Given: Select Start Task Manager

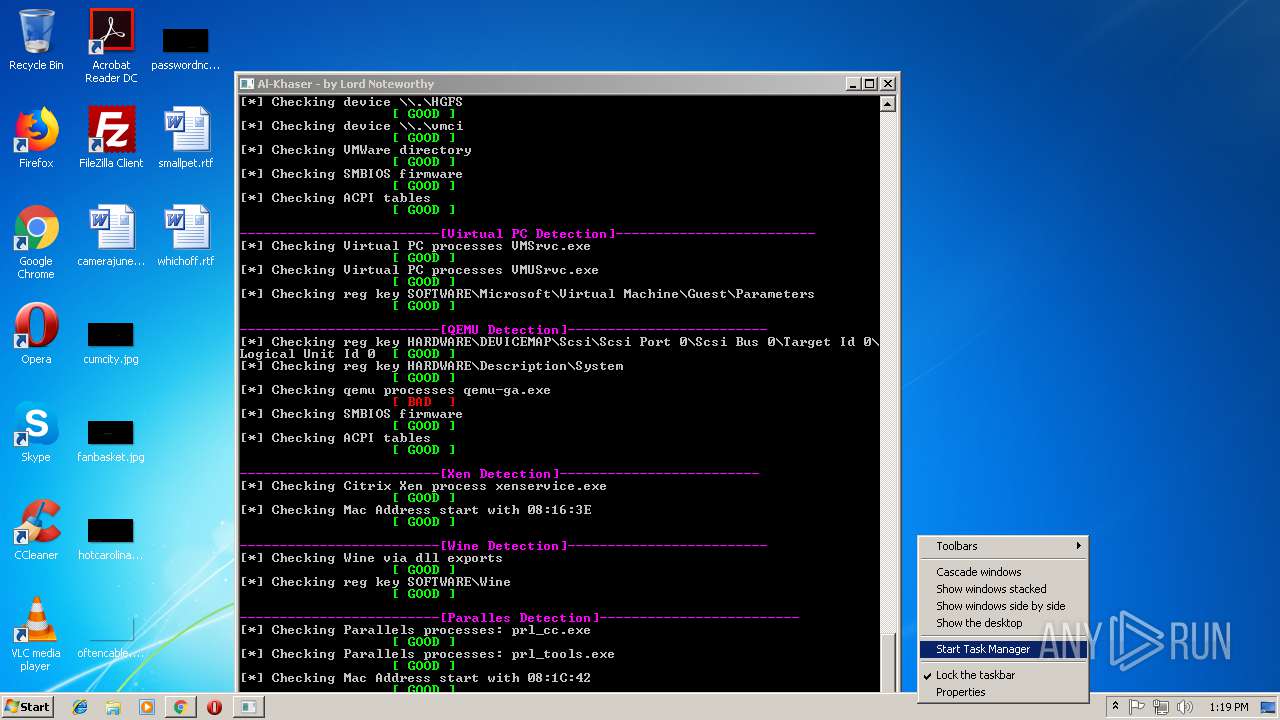Looking at the screenshot, I should (x=1003, y=649).
